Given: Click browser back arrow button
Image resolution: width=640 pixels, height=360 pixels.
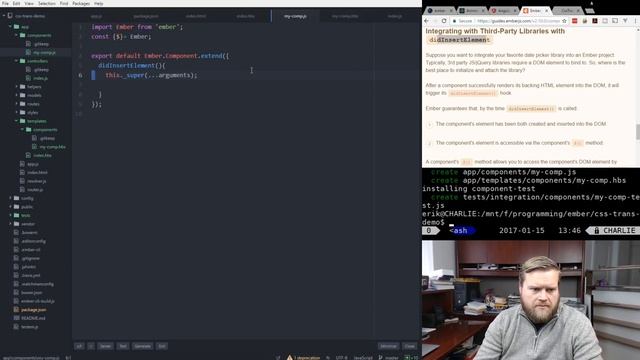Looking at the screenshot, I should coord(427,21).
